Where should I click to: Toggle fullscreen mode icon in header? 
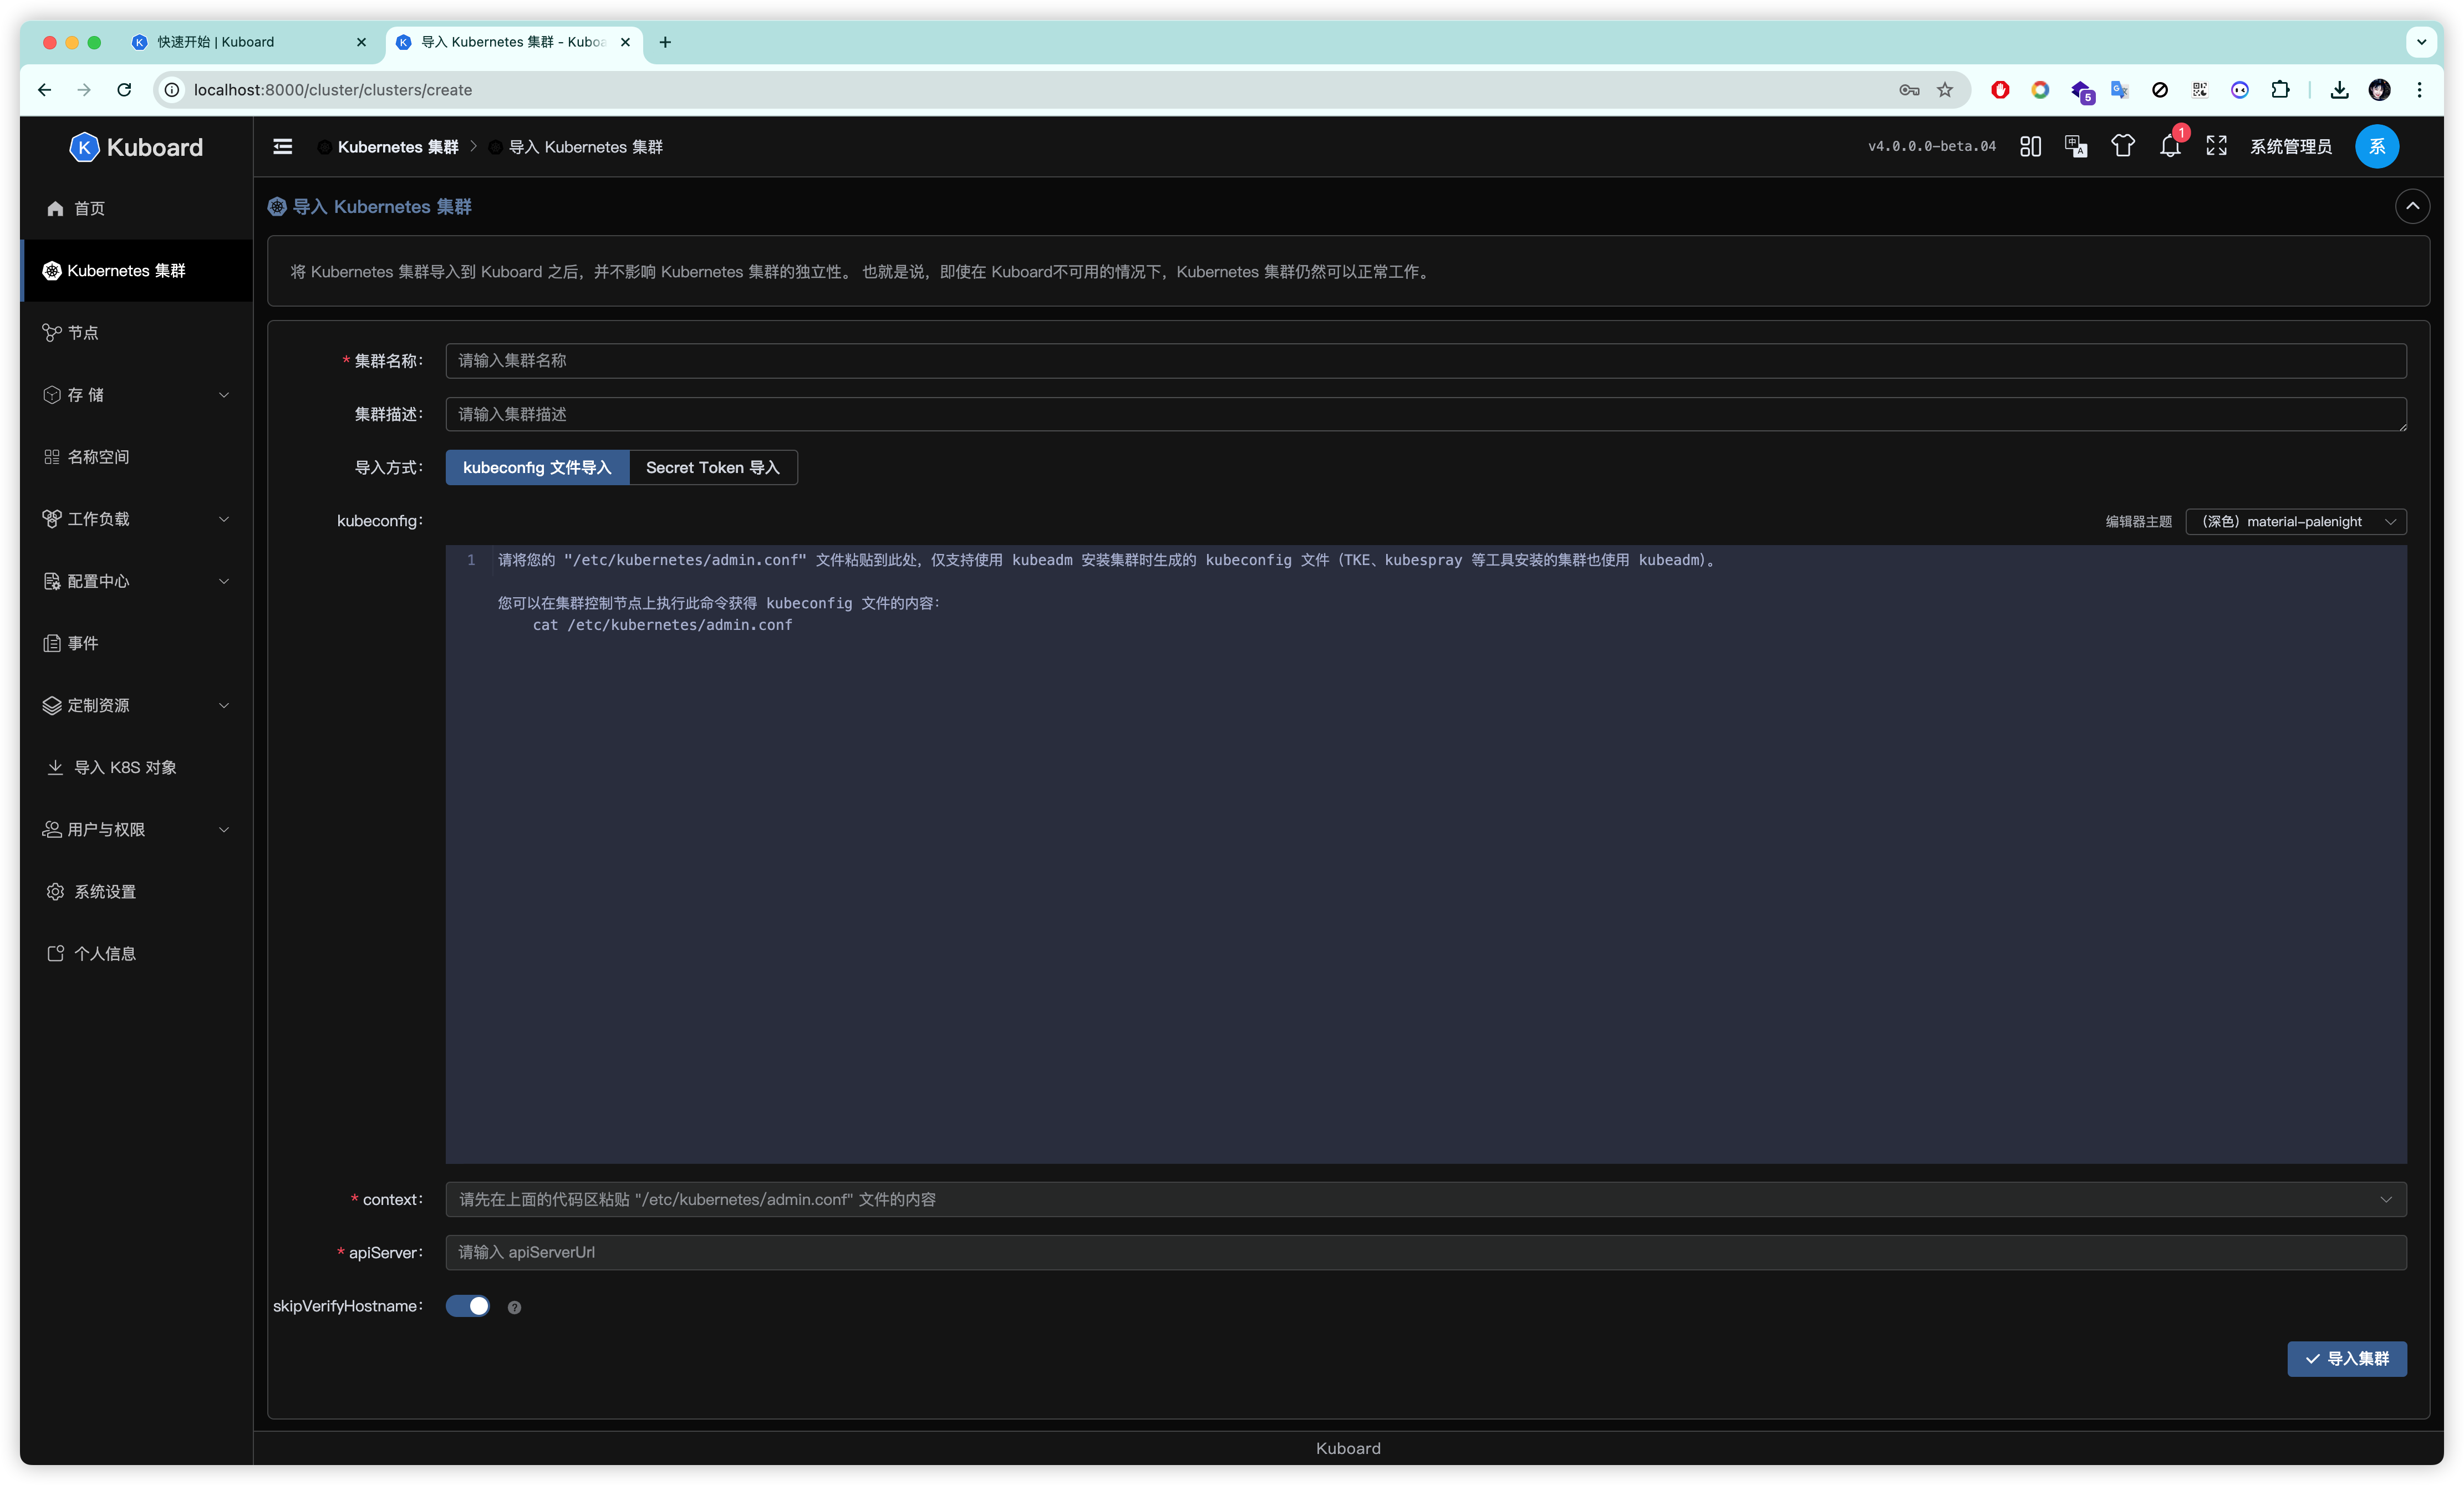[2216, 147]
